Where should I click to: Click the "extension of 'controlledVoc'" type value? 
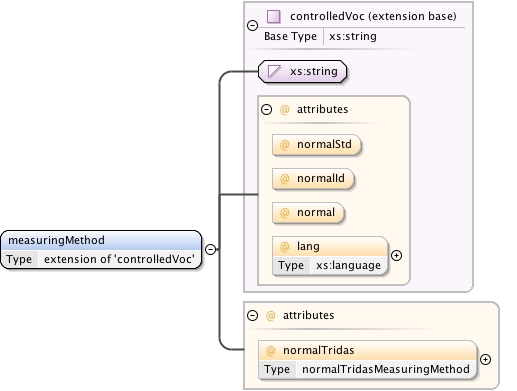[119, 259]
